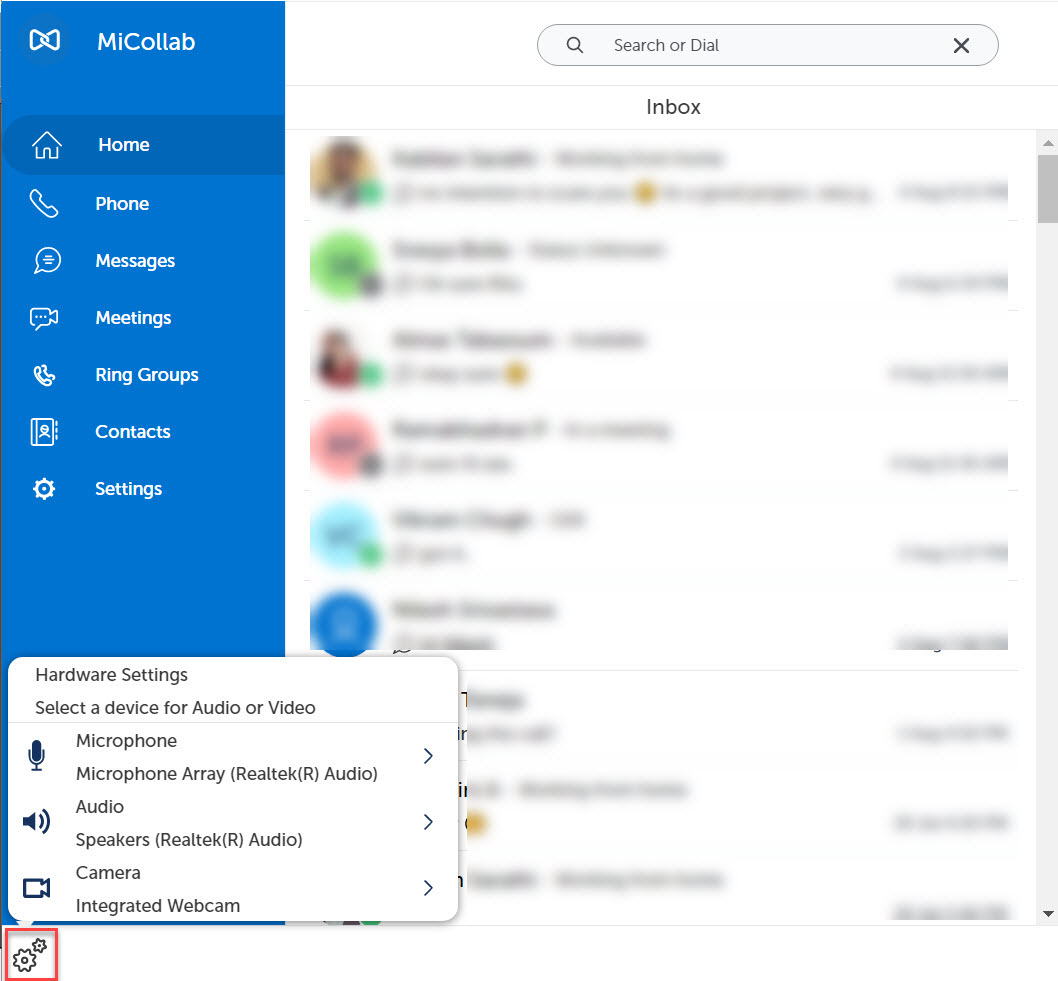
Task: Click the Meetings video chat icon
Action: 45,318
